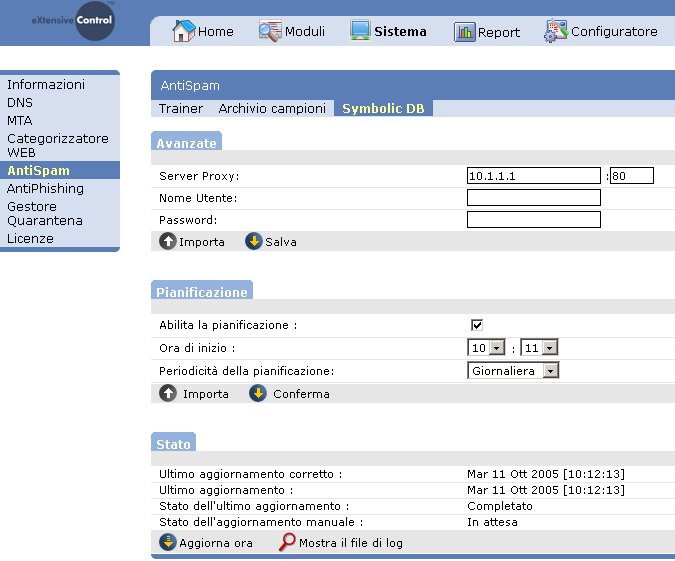Click the Home house icon
This screenshot has height=561, width=675.
pos(184,31)
